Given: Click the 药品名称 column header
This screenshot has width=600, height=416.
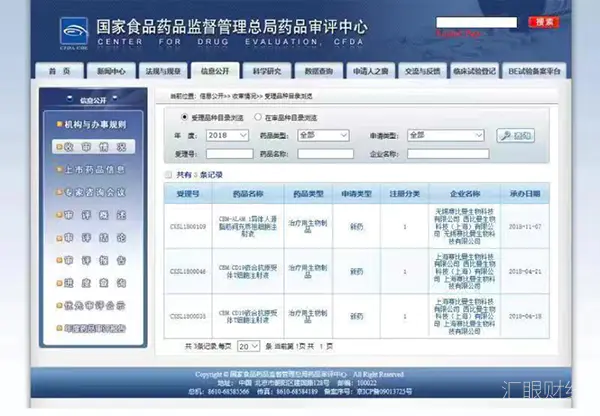Looking at the screenshot, I should point(248,194).
